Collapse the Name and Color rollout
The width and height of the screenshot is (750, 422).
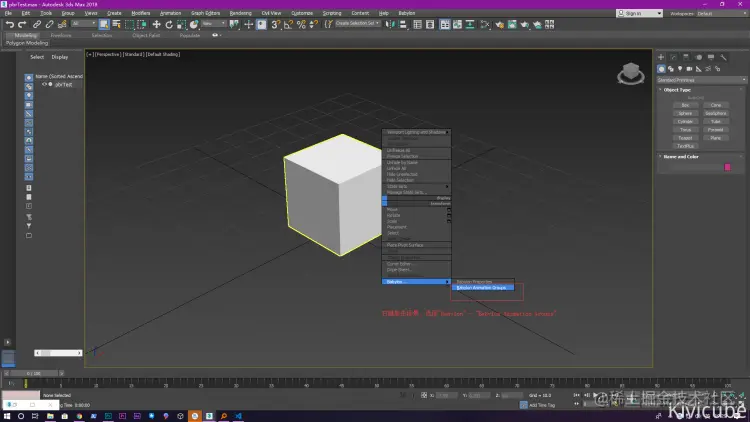coord(681,157)
